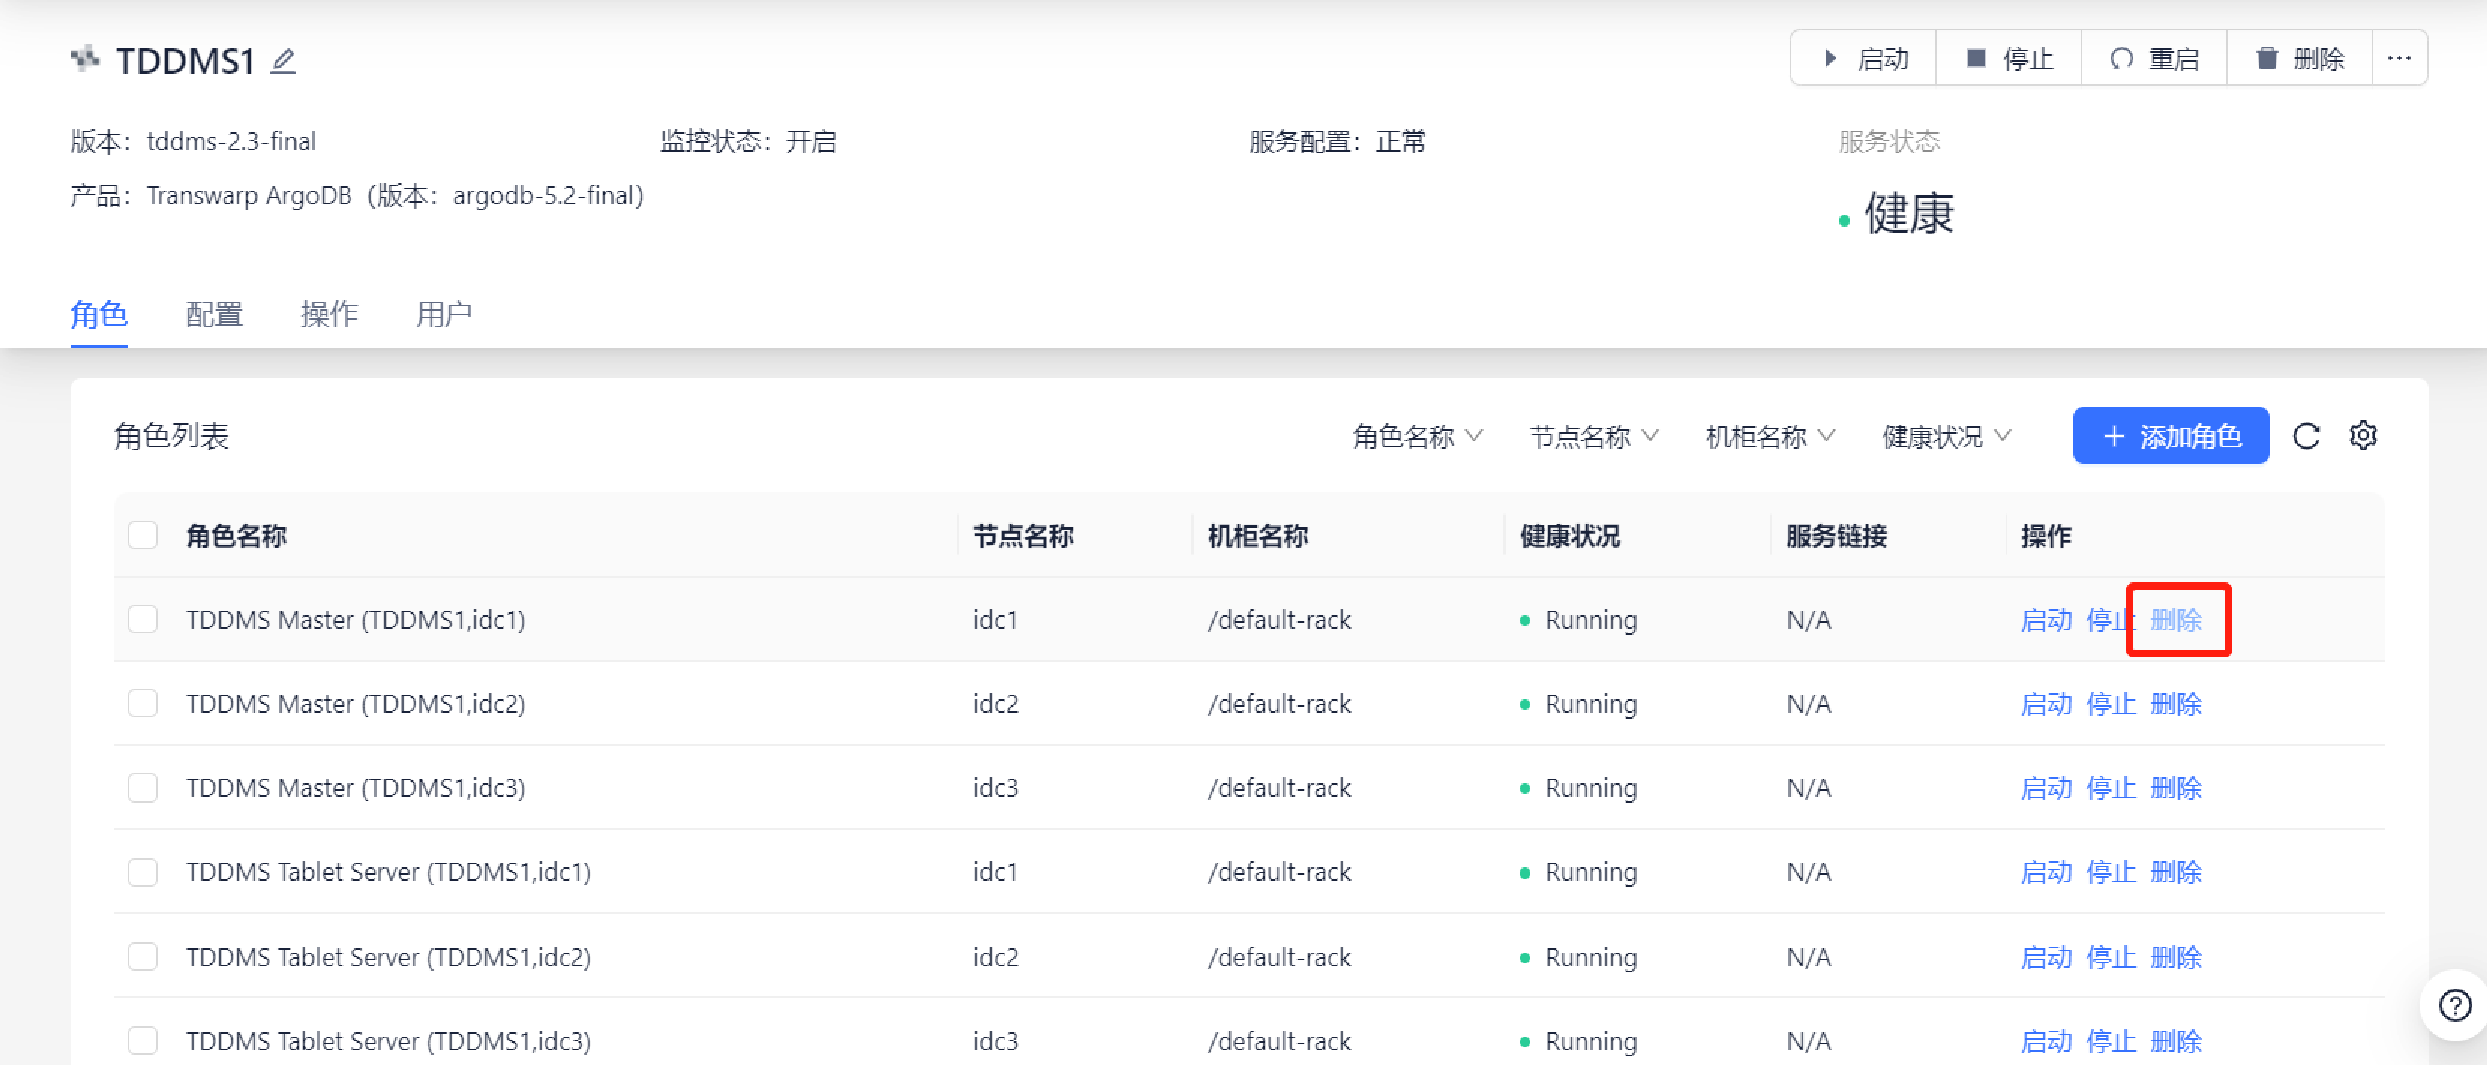Click 启动 for Tablet Server idc1
This screenshot has height=1065, width=2487.
pyautogui.click(x=2046, y=872)
